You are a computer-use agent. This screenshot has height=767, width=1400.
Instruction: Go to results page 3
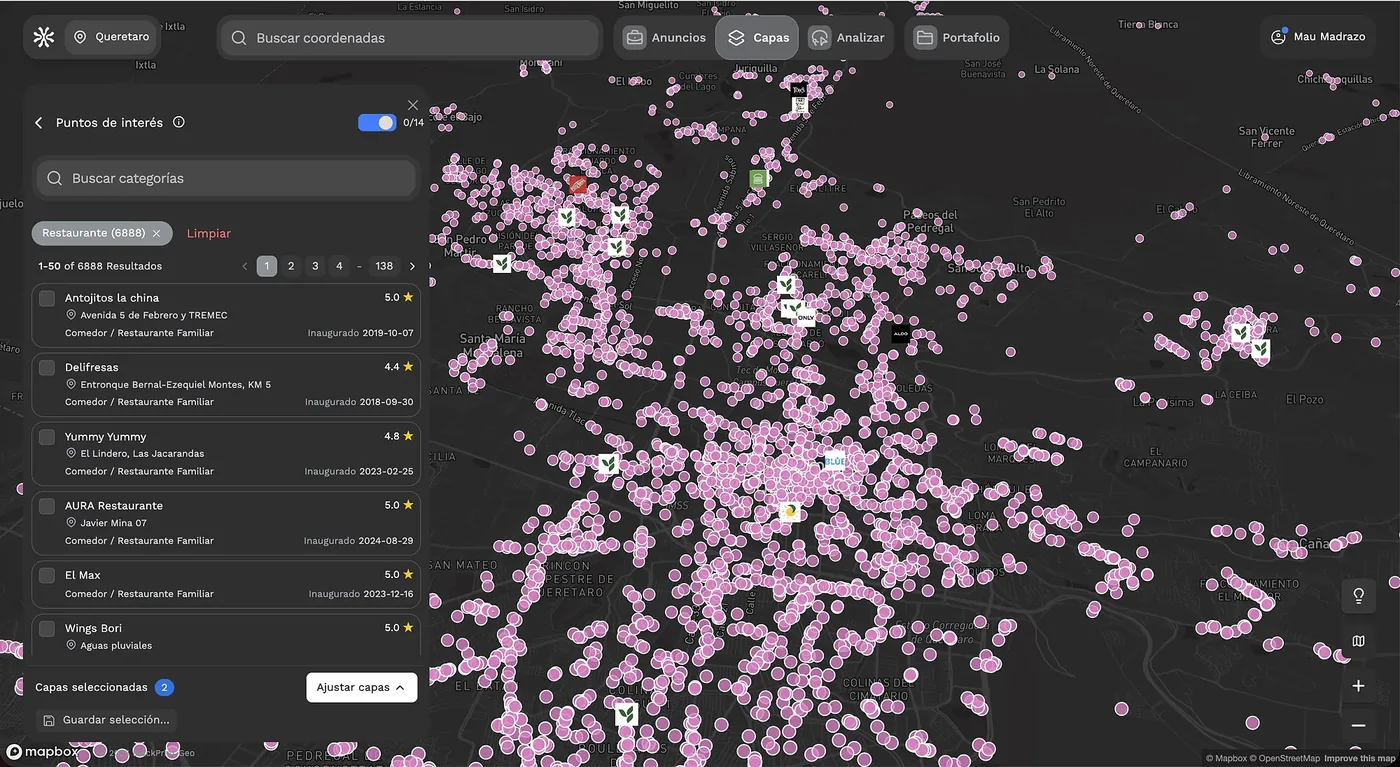point(315,266)
